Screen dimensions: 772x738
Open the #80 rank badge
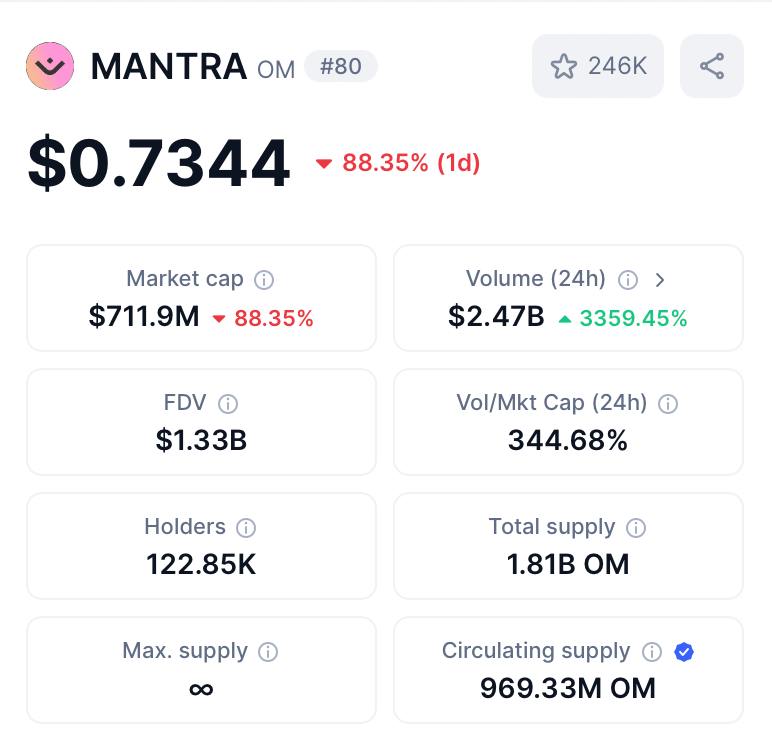coord(341,66)
